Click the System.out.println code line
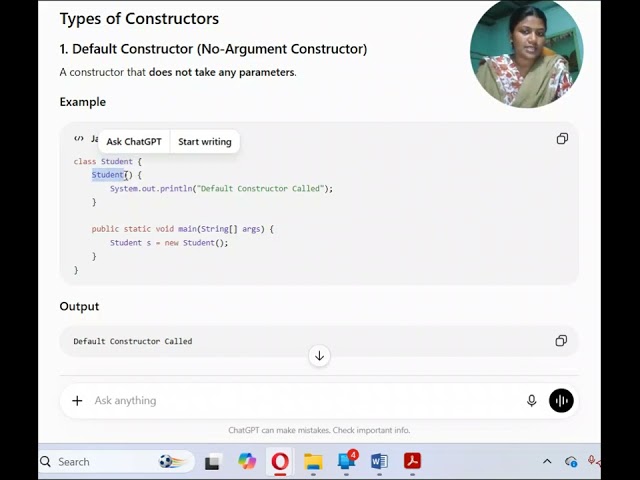This screenshot has width=640, height=480. click(x=221, y=189)
